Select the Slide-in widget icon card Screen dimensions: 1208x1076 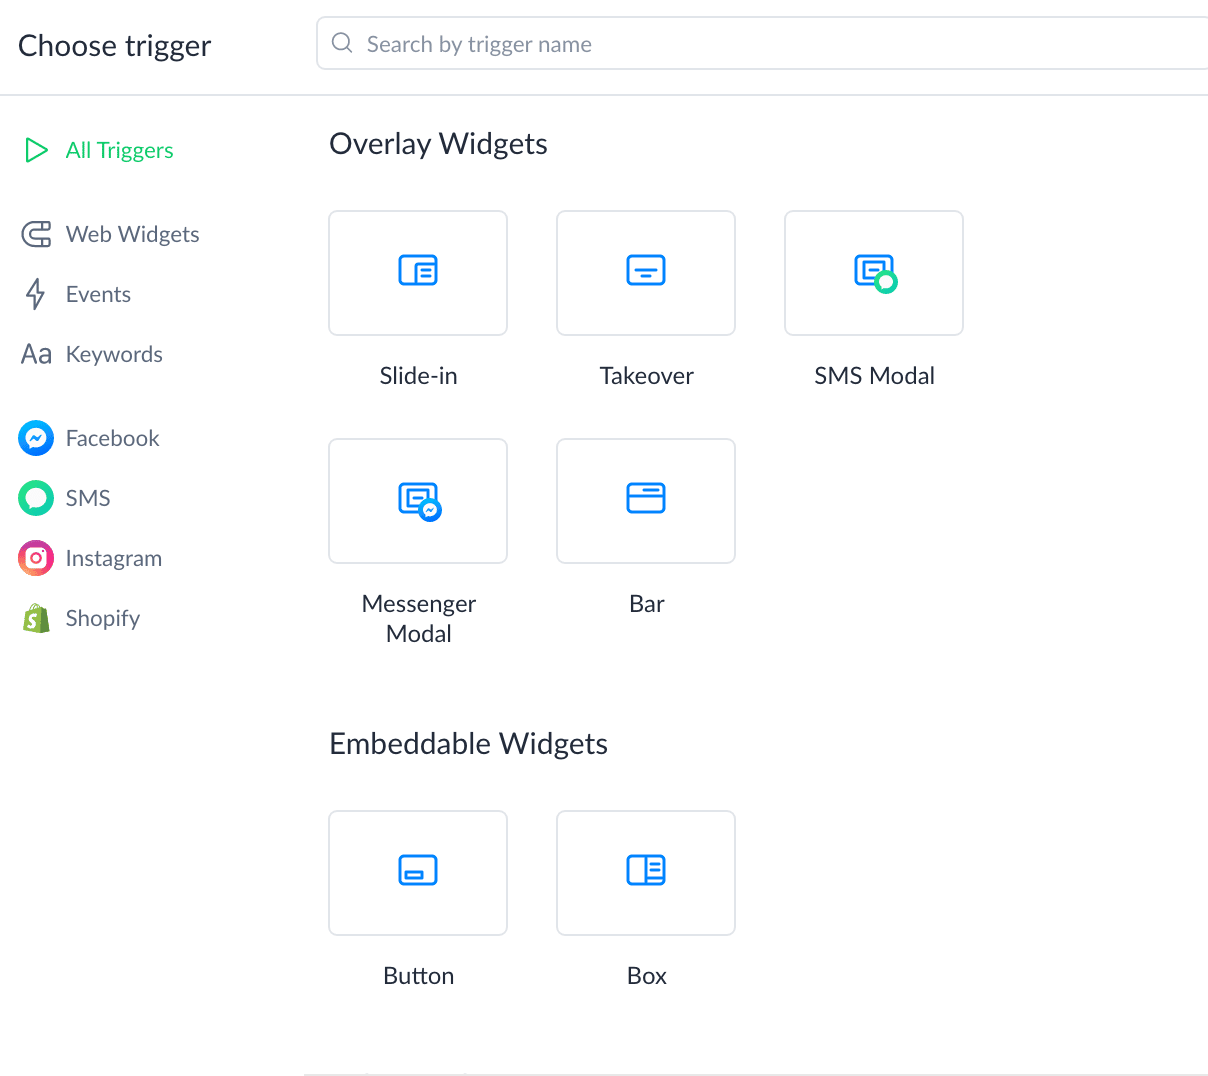[418, 273]
